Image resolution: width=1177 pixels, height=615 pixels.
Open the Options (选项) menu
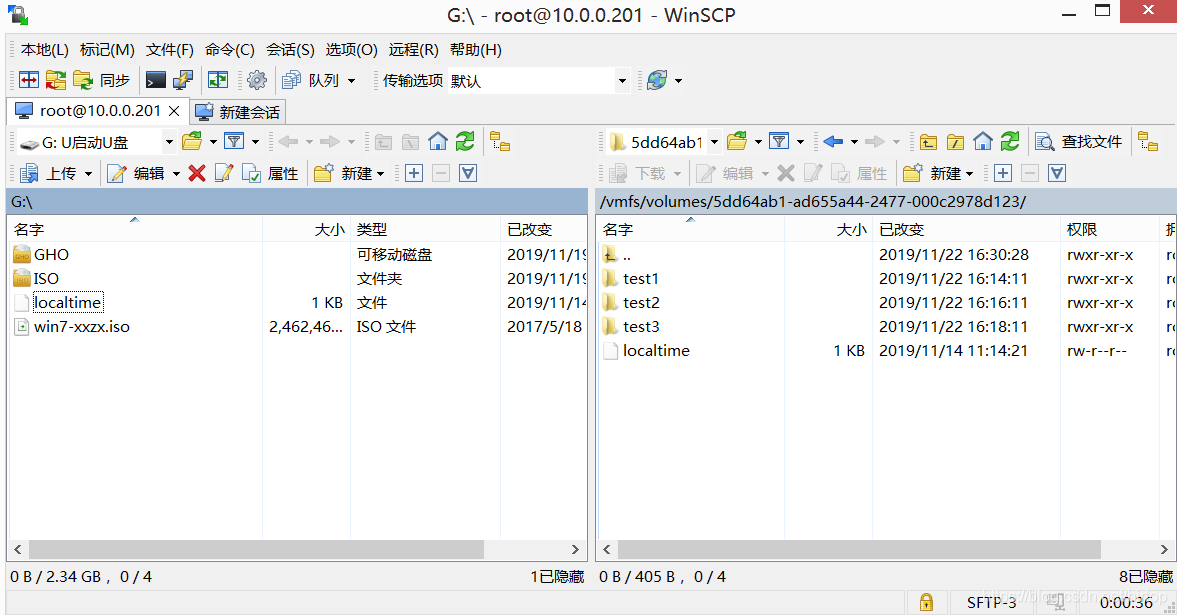coord(351,50)
